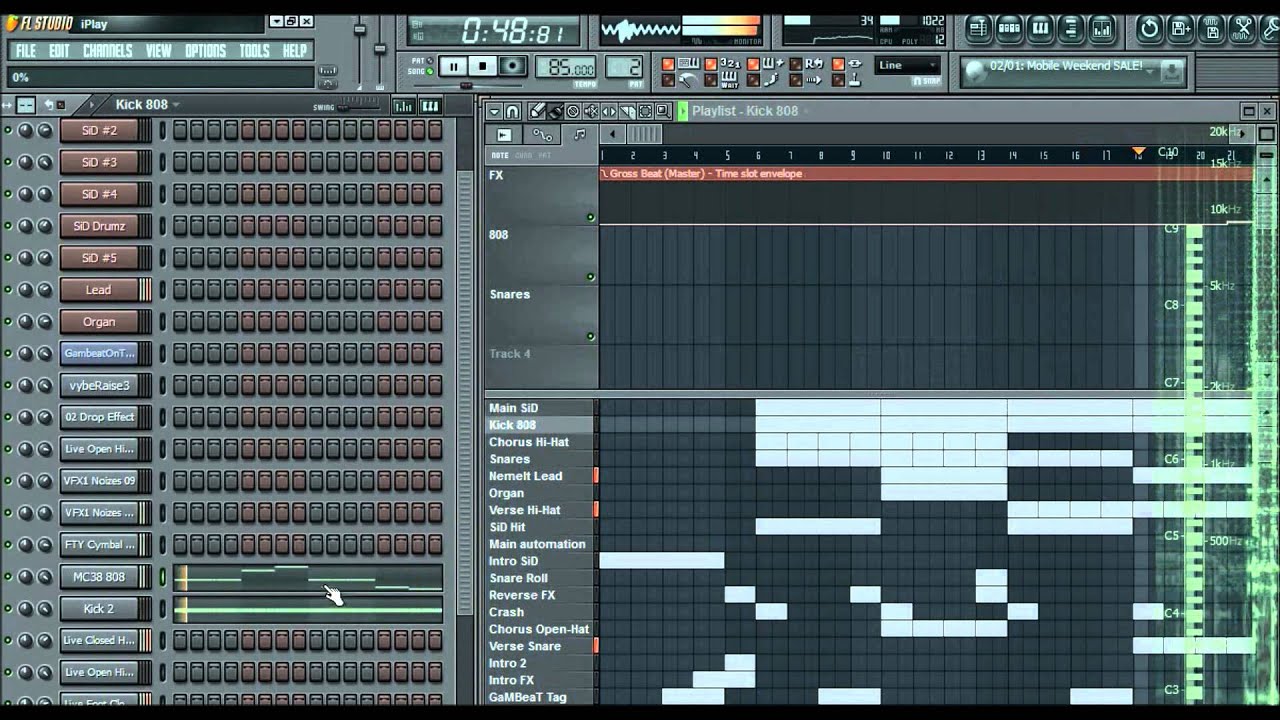Viewport: 1280px width, 720px height.
Task: Open the step sequencer shortcut icon
Action: click(x=1009, y=29)
